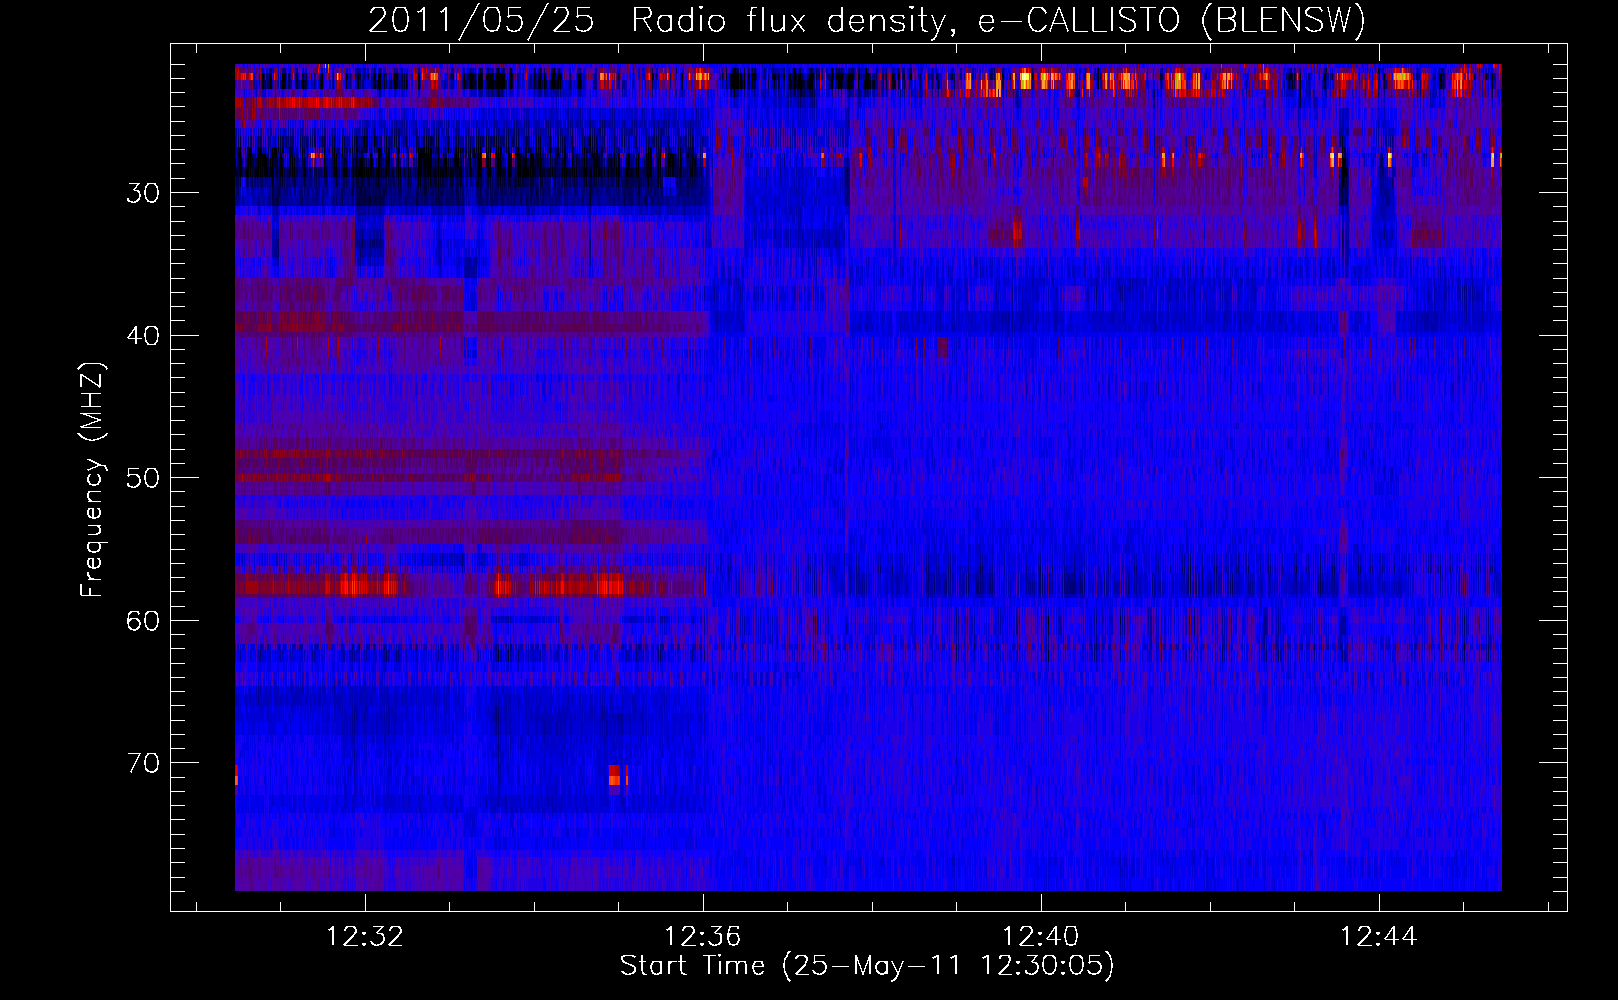Viewport: 1618px width, 1000px height.
Task: Click the 70 frequency tick label
Action: coord(143,763)
